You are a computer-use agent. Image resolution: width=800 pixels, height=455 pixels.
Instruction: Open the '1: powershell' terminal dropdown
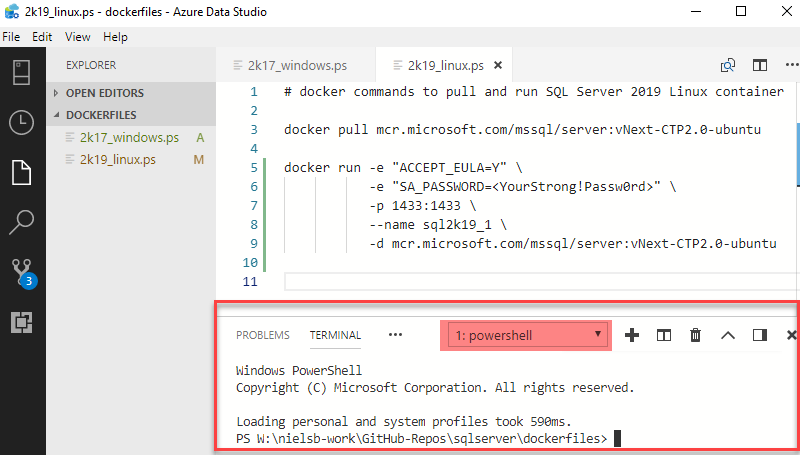pyautogui.click(x=528, y=335)
